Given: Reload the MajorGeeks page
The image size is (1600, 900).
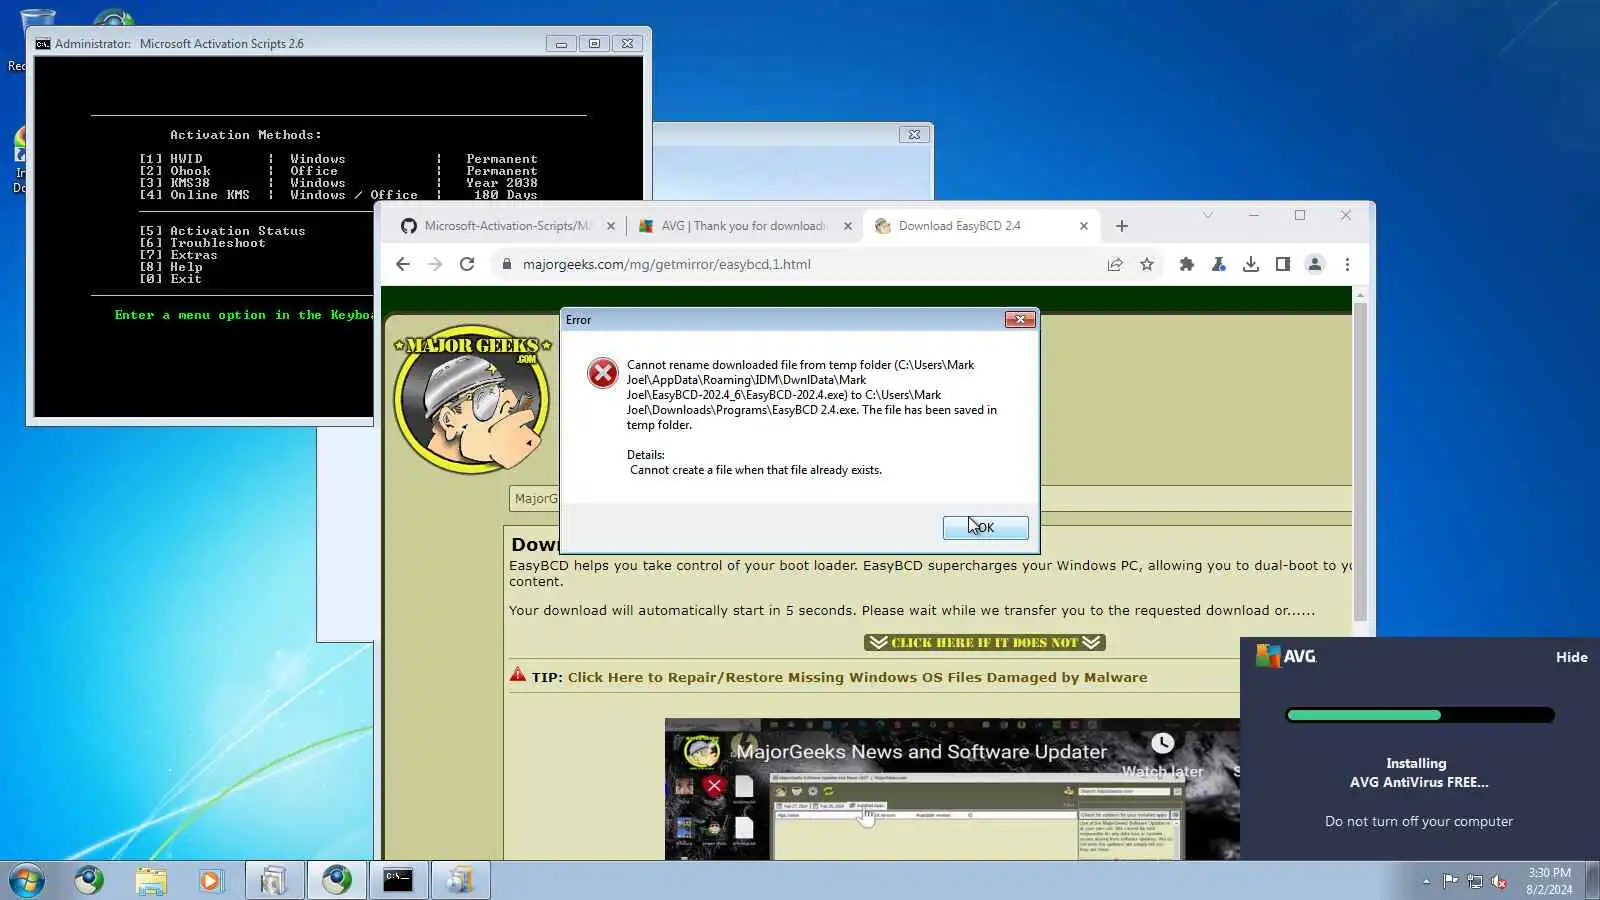Looking at the screenshot, I should coord(467,264).
